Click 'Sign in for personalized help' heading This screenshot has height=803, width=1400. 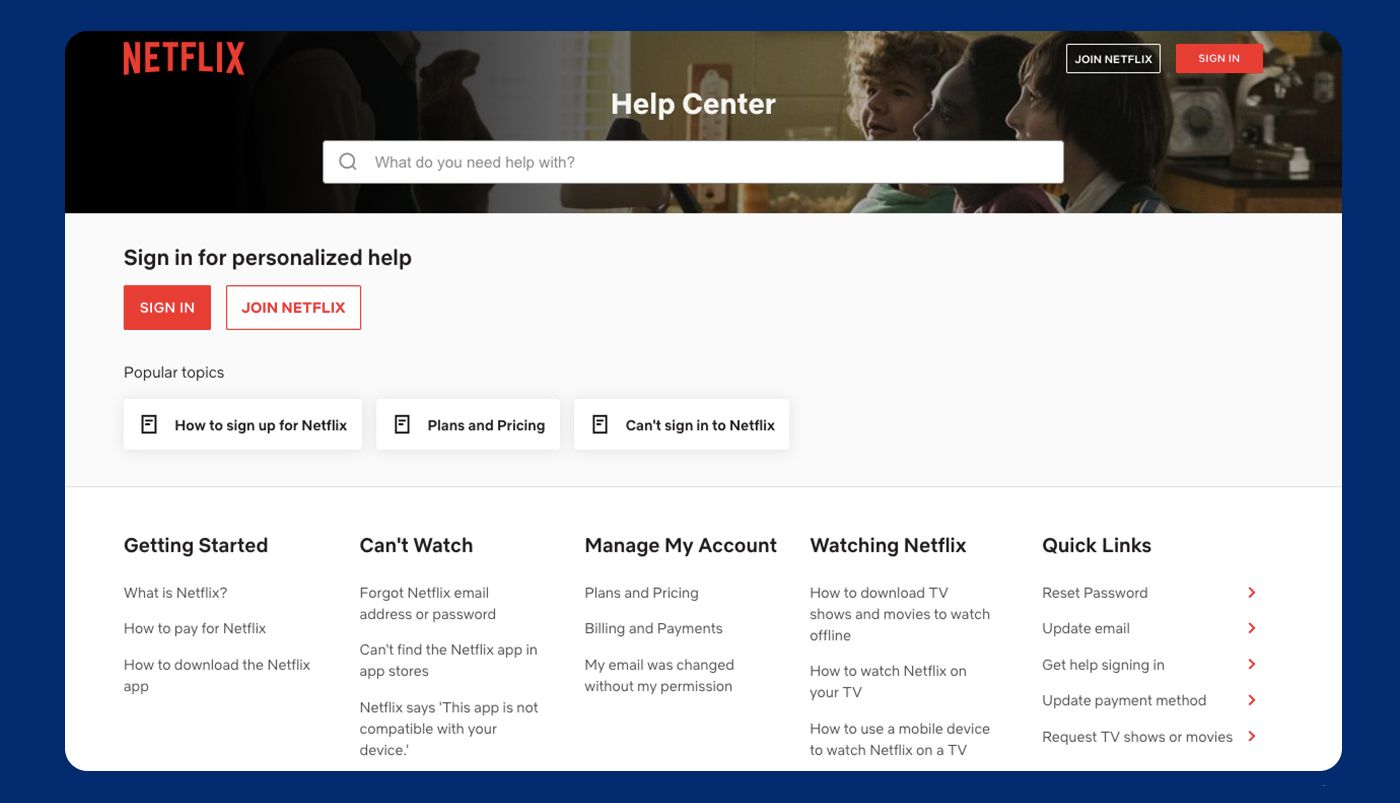[x=268, y=258]
